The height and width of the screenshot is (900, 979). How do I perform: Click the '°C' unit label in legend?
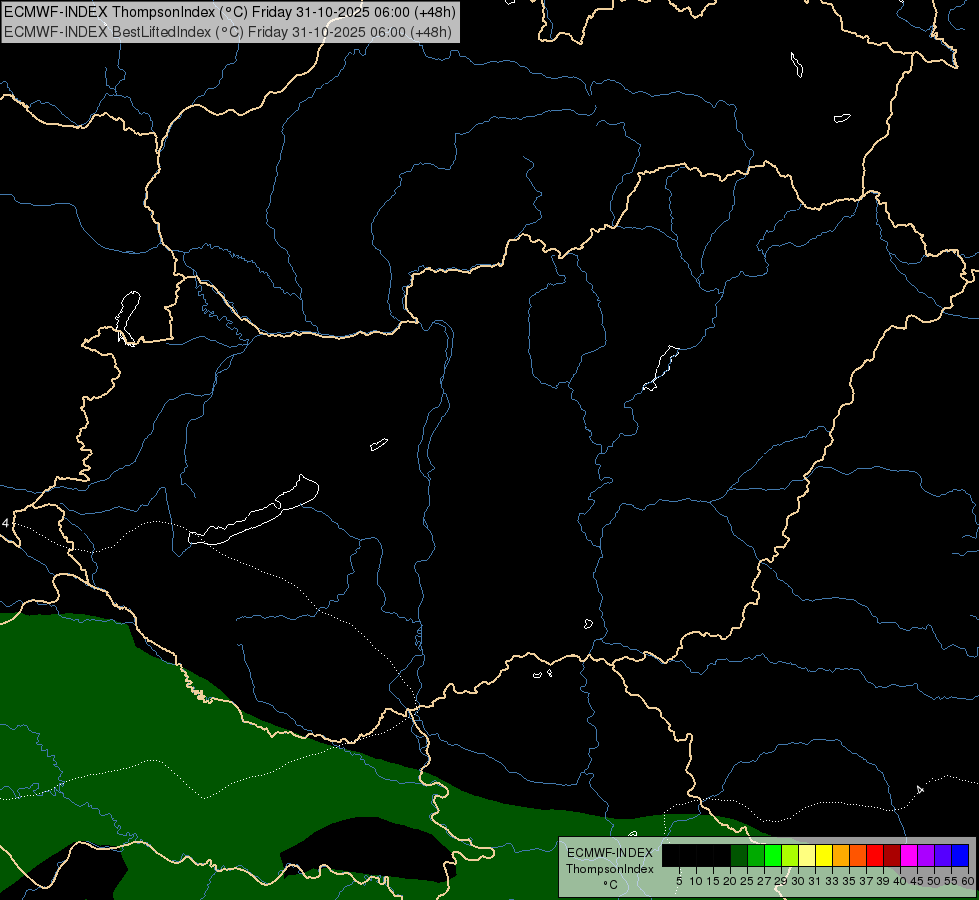610,885
